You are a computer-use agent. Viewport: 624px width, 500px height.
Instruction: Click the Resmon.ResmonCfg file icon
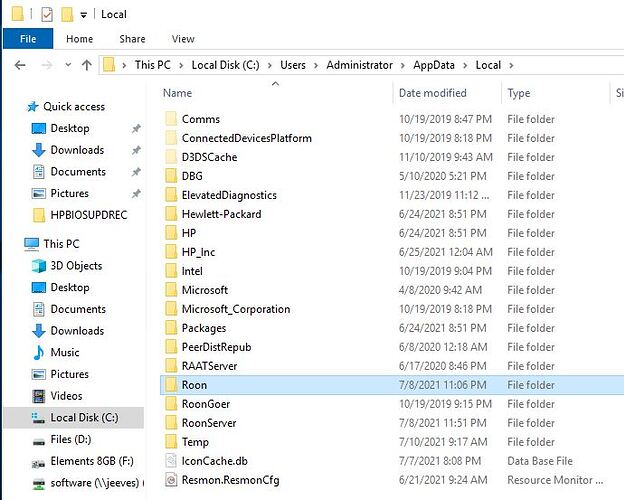coord(171,480)
